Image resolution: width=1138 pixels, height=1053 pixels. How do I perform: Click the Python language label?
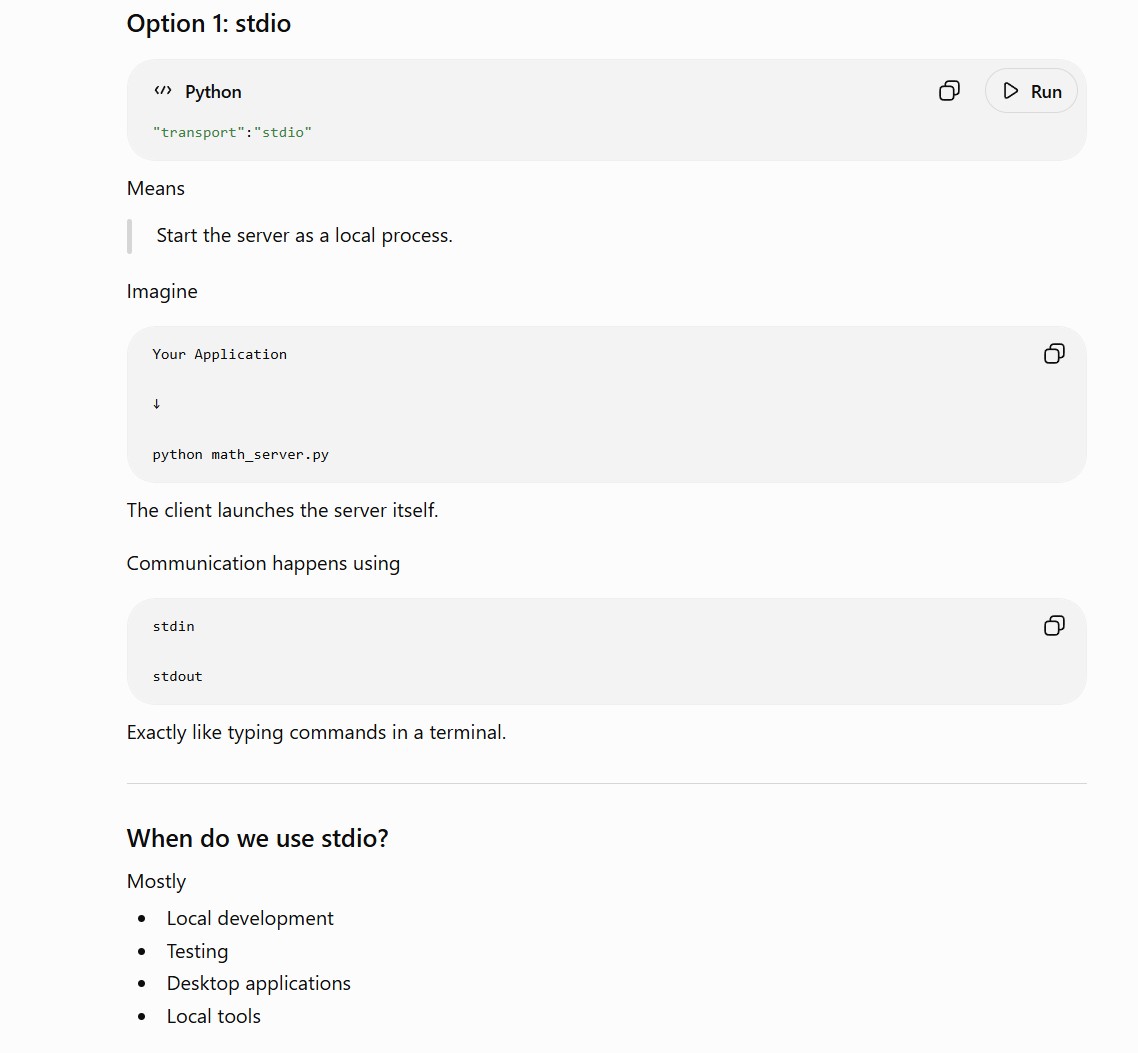tap(213, 91)
